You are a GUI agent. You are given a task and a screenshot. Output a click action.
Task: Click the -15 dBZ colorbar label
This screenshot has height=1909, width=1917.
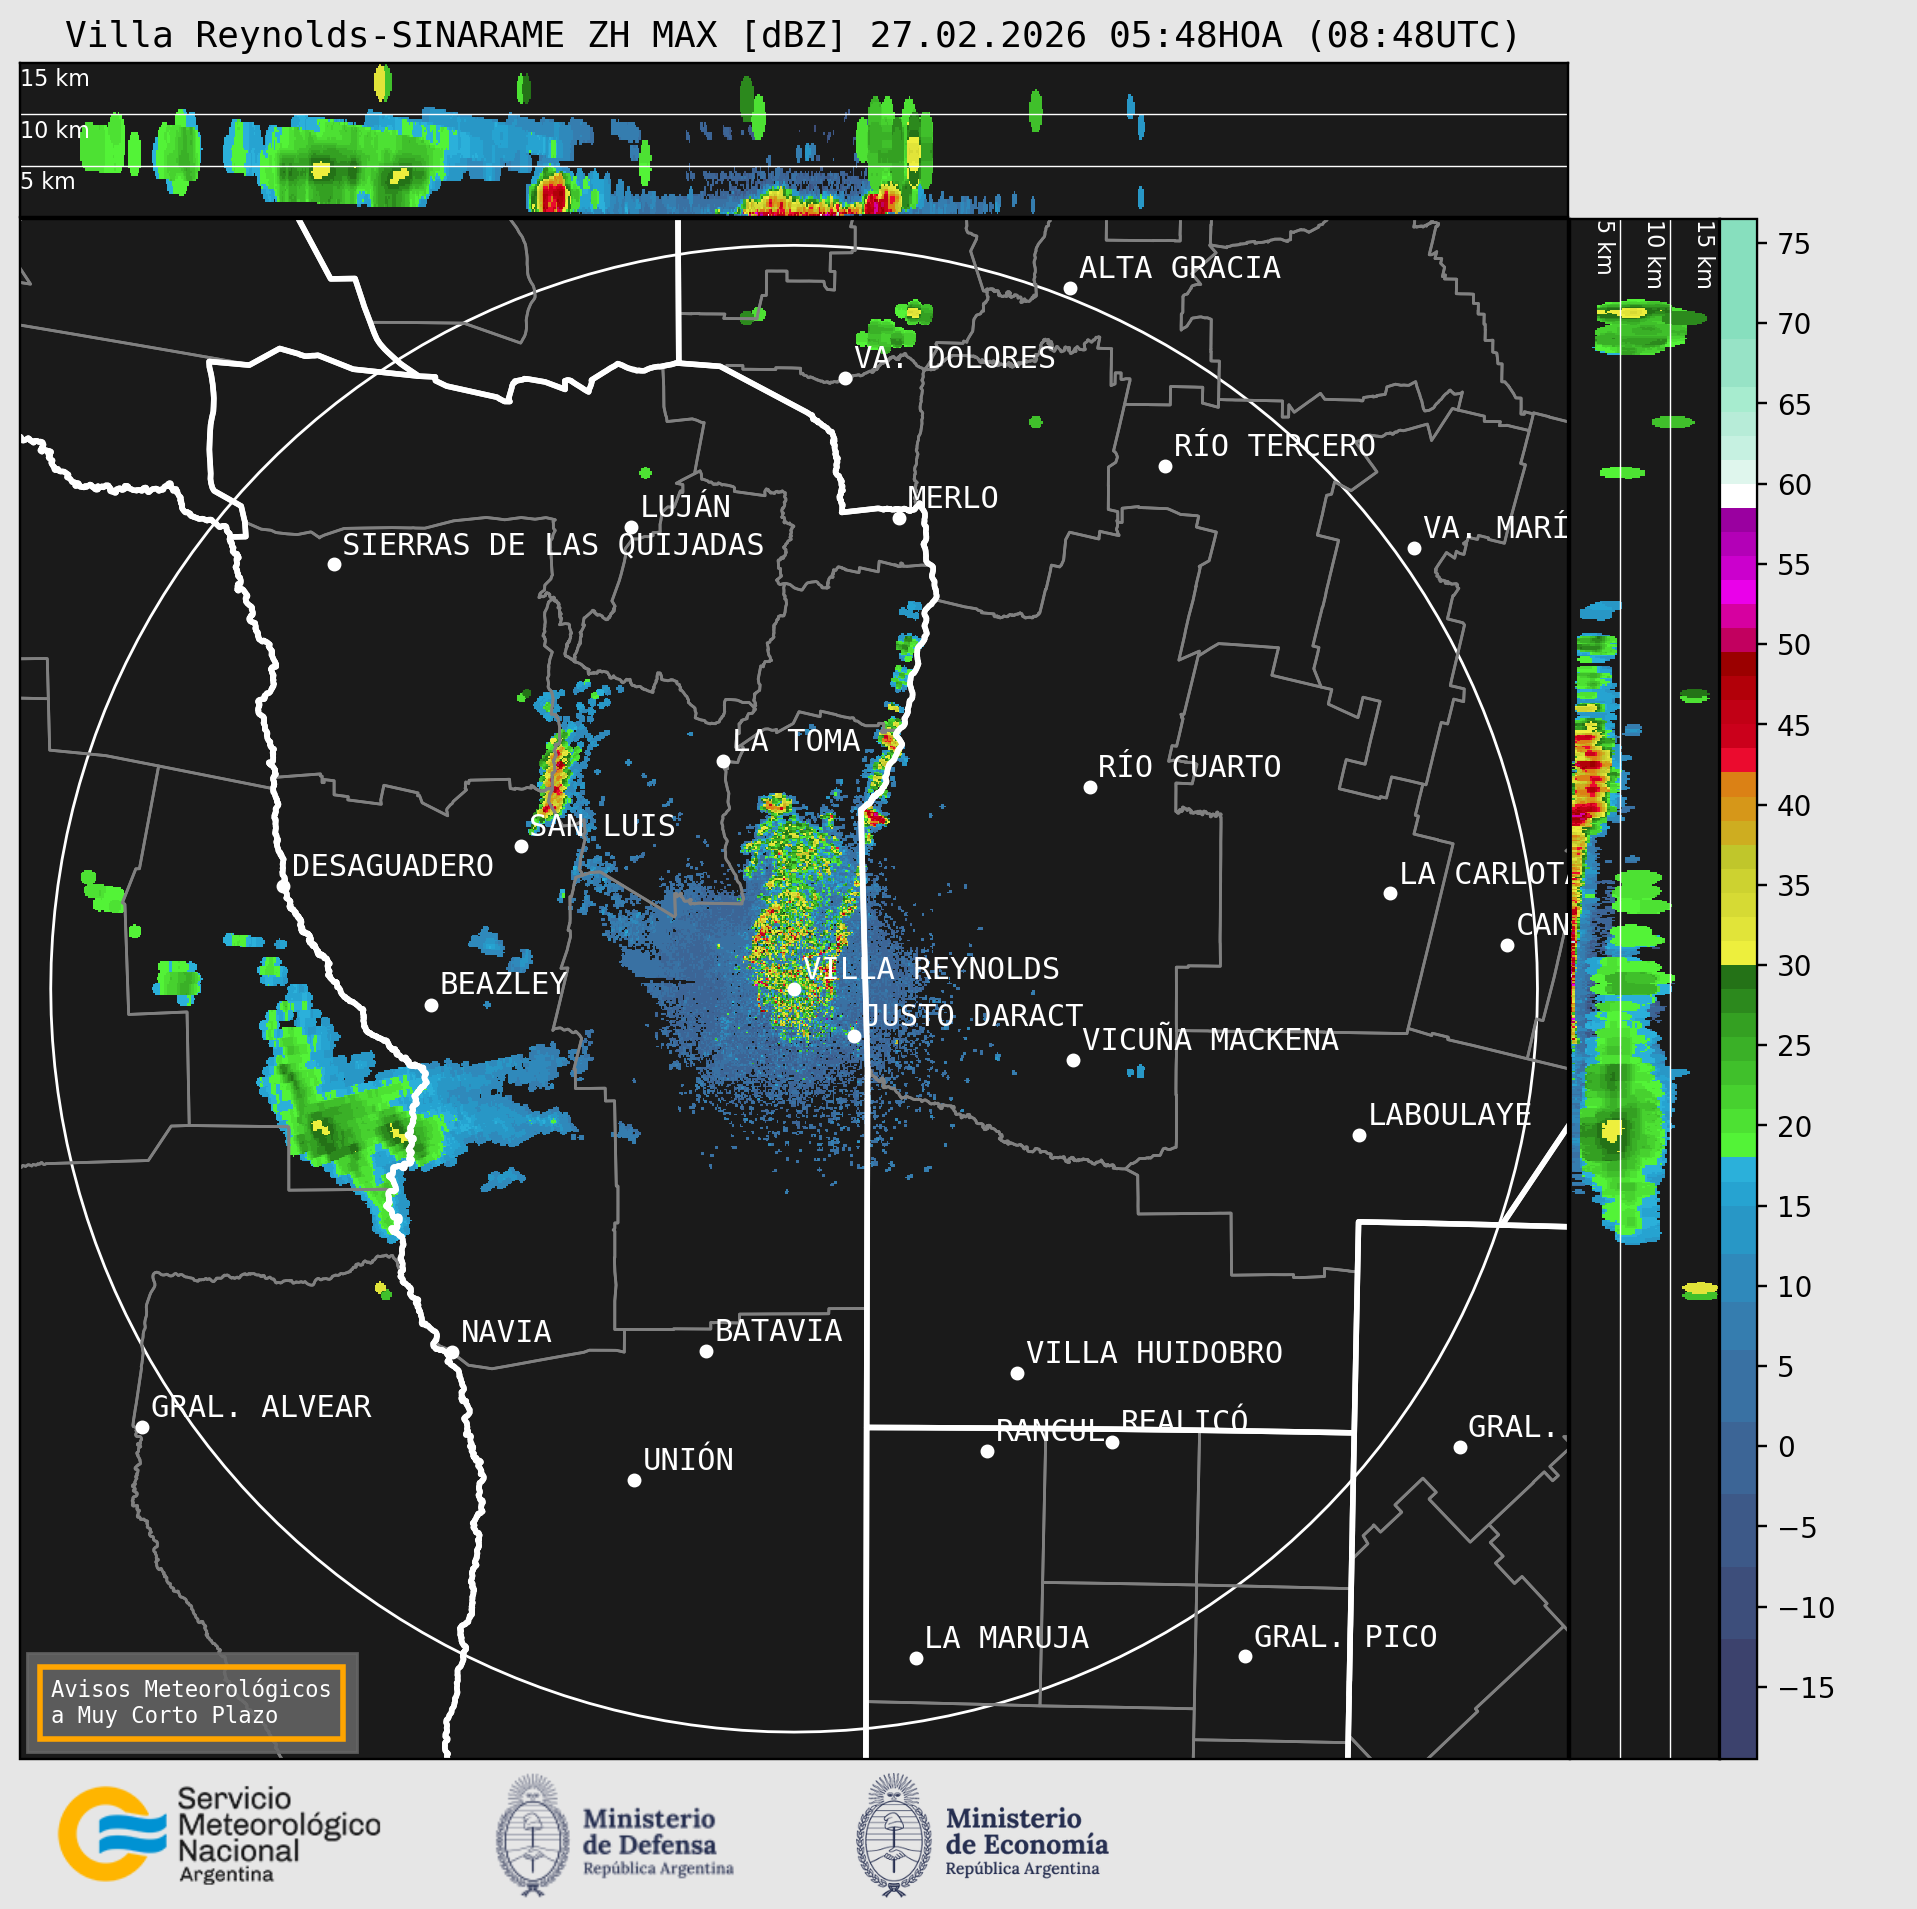point(1807,1688)
